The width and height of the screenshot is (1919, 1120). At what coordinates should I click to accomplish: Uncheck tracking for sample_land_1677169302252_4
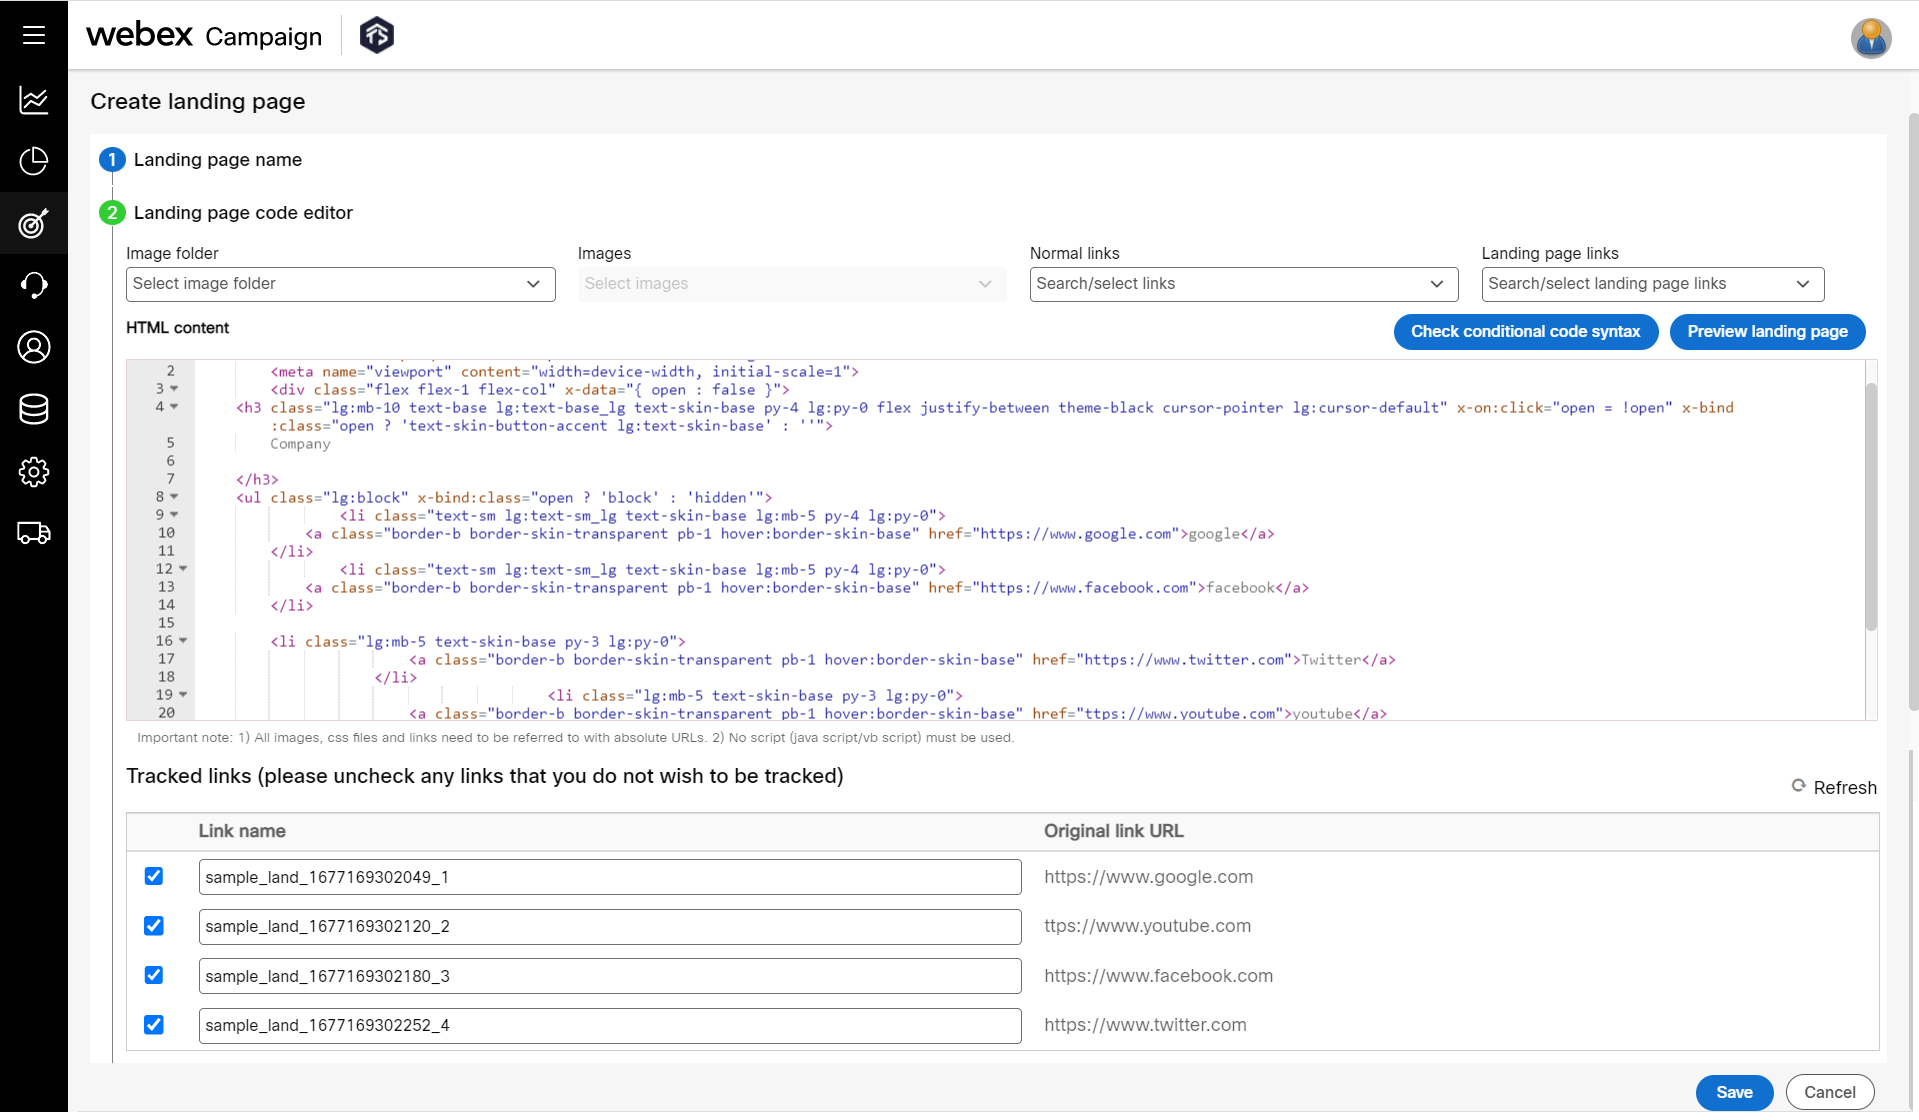click(x=154, y=1025)
